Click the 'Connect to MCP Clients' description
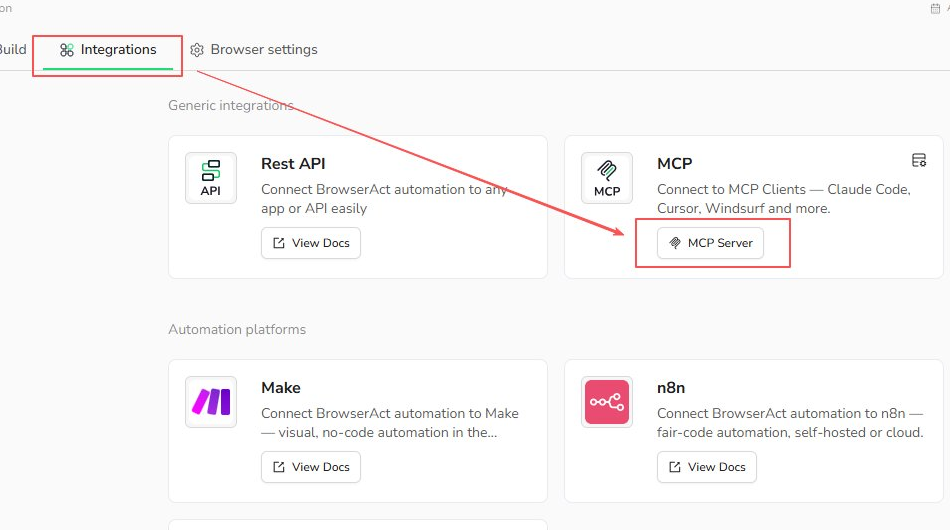950x530 pixels. 783,199
